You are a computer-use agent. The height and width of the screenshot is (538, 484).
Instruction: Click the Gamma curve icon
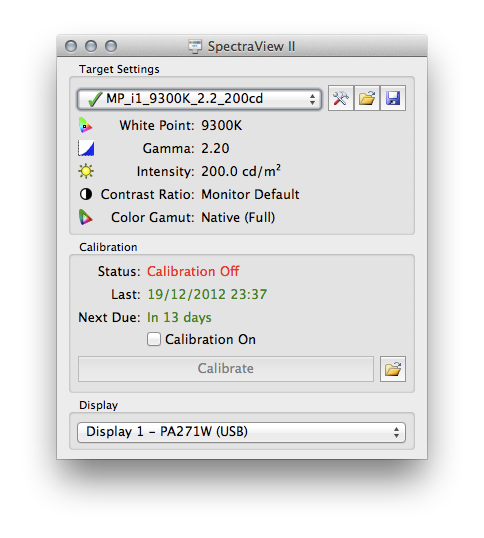click(86, 148)
